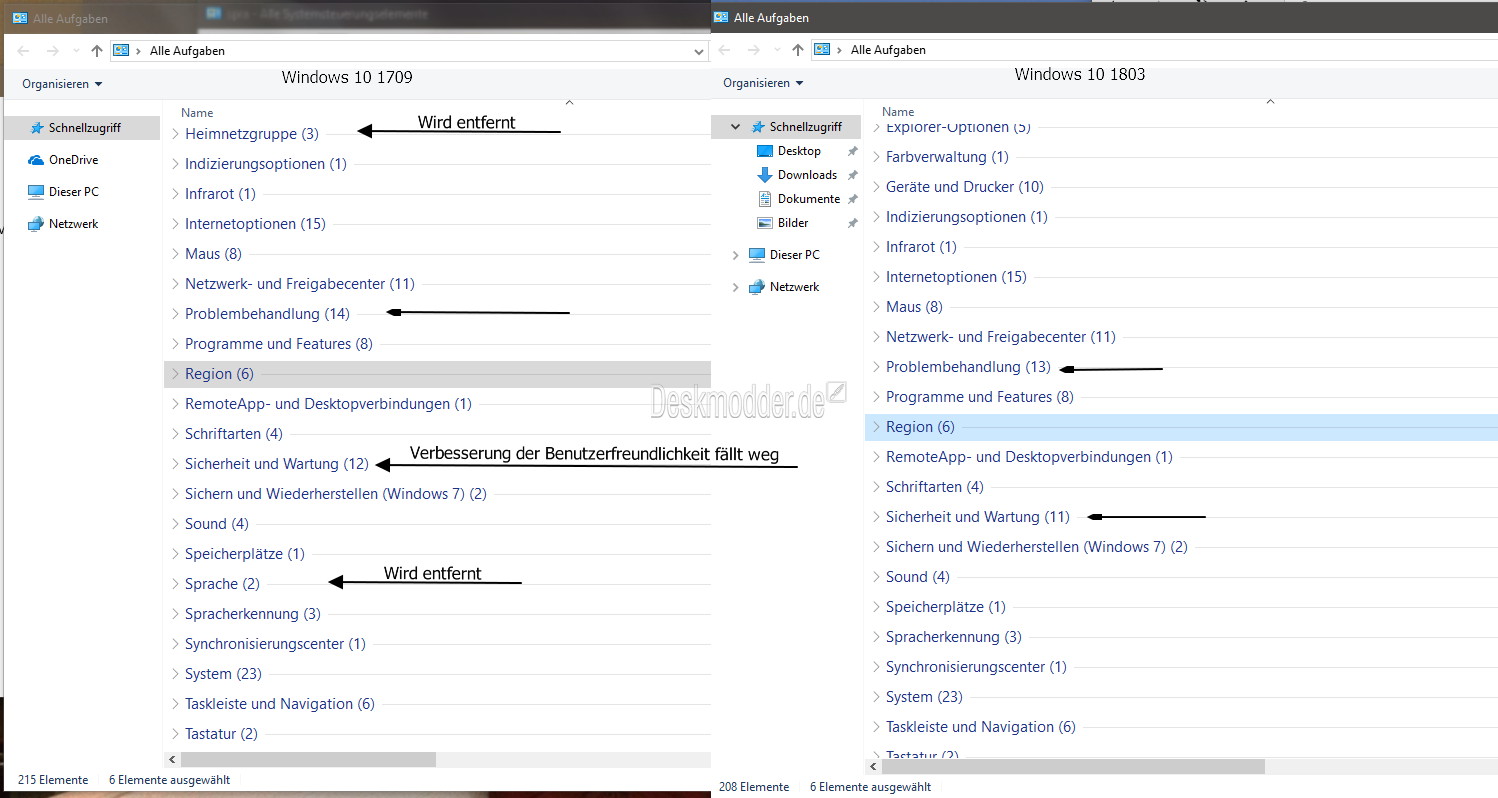Image resolution: width=1498 pixels, height=798 pixels.
Task: Open the Downloads quick access item in the 1803 window
Action: 797,175
